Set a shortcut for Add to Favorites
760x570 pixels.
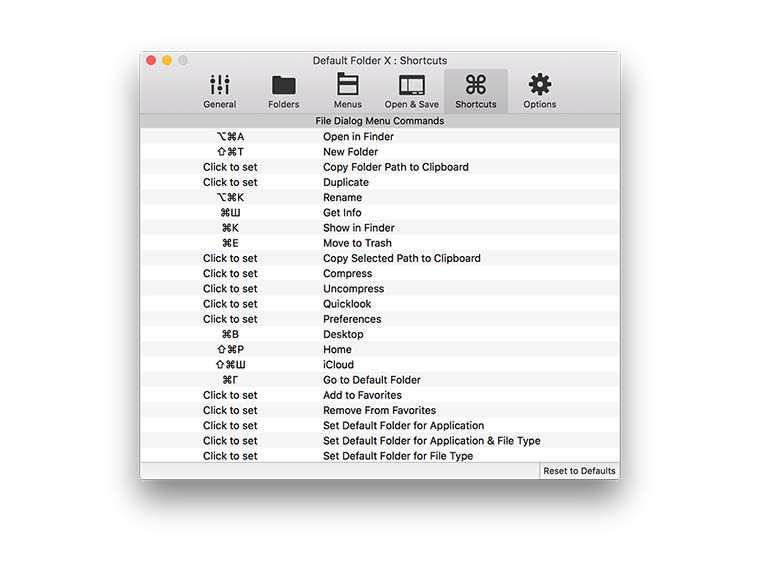click(x=230, y=395)
